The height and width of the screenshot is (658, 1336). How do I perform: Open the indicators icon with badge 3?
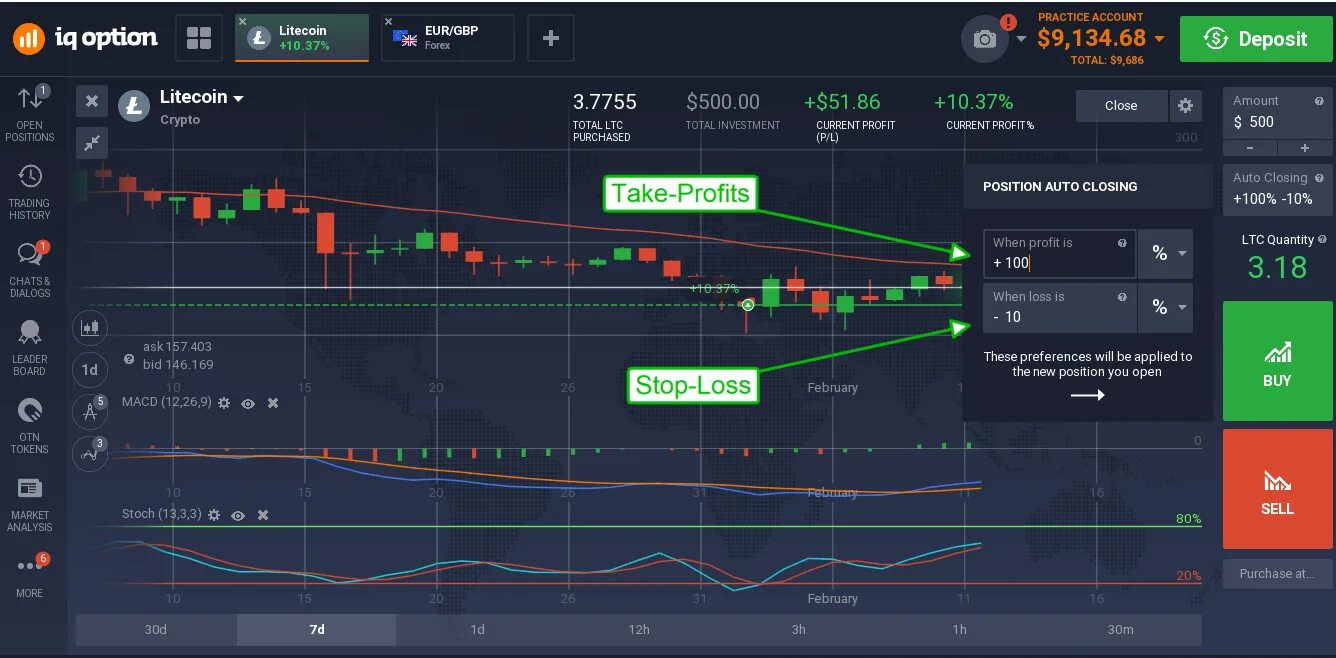[x=90, y=453]
